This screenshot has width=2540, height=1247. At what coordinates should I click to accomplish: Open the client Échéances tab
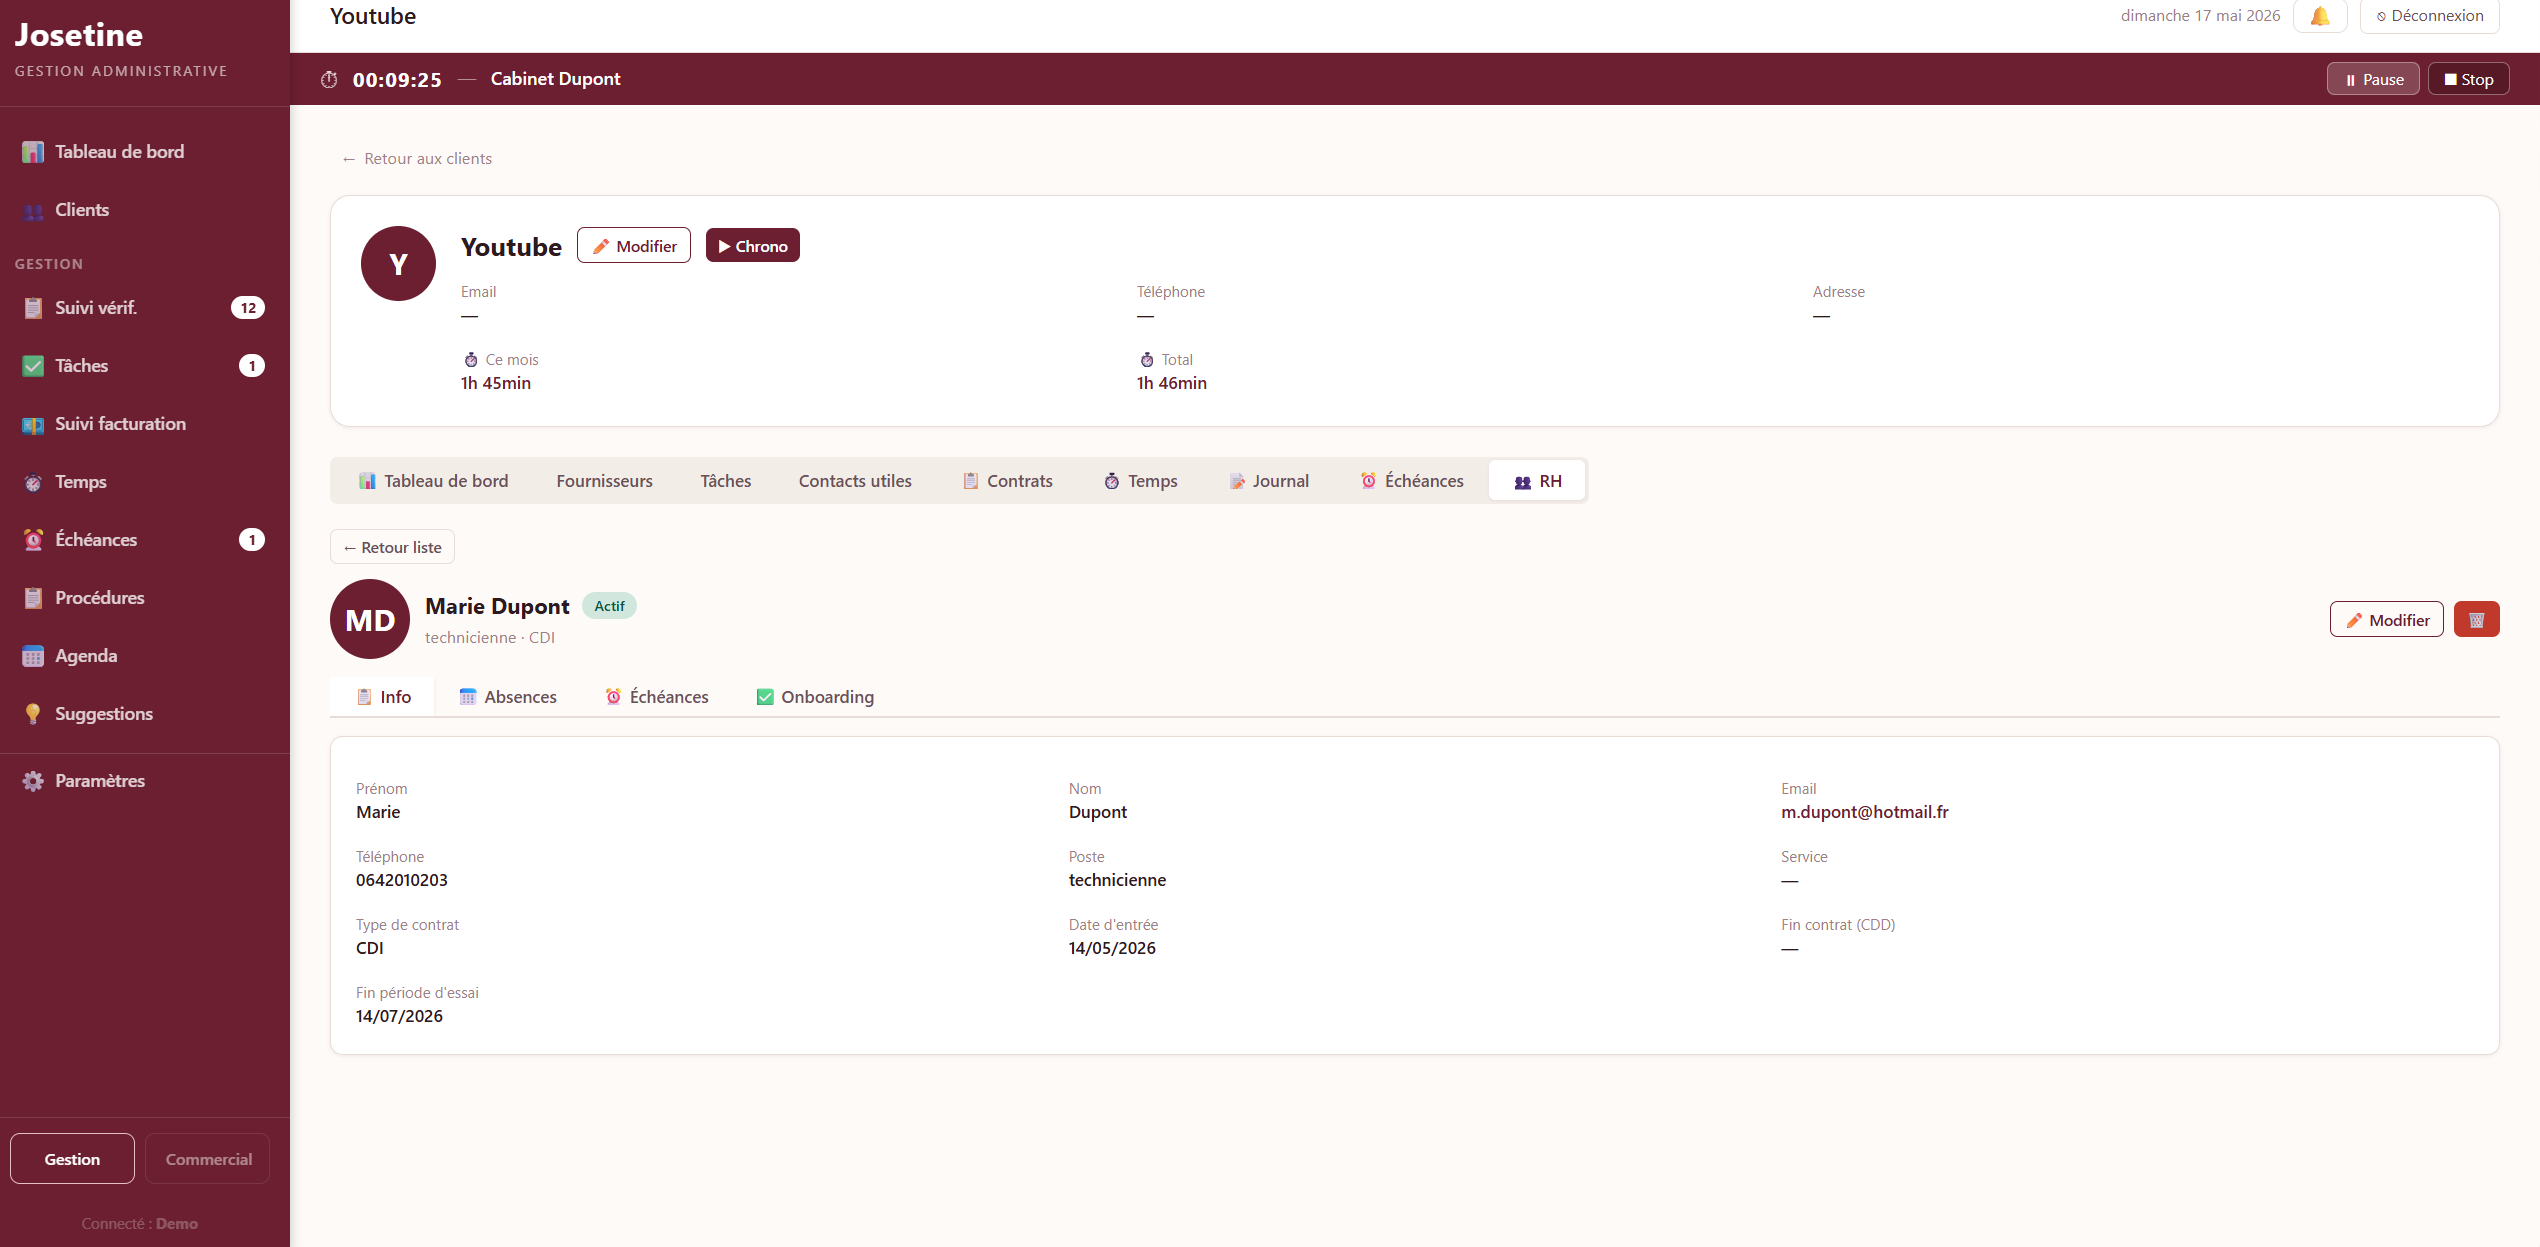coord(1411,480)
